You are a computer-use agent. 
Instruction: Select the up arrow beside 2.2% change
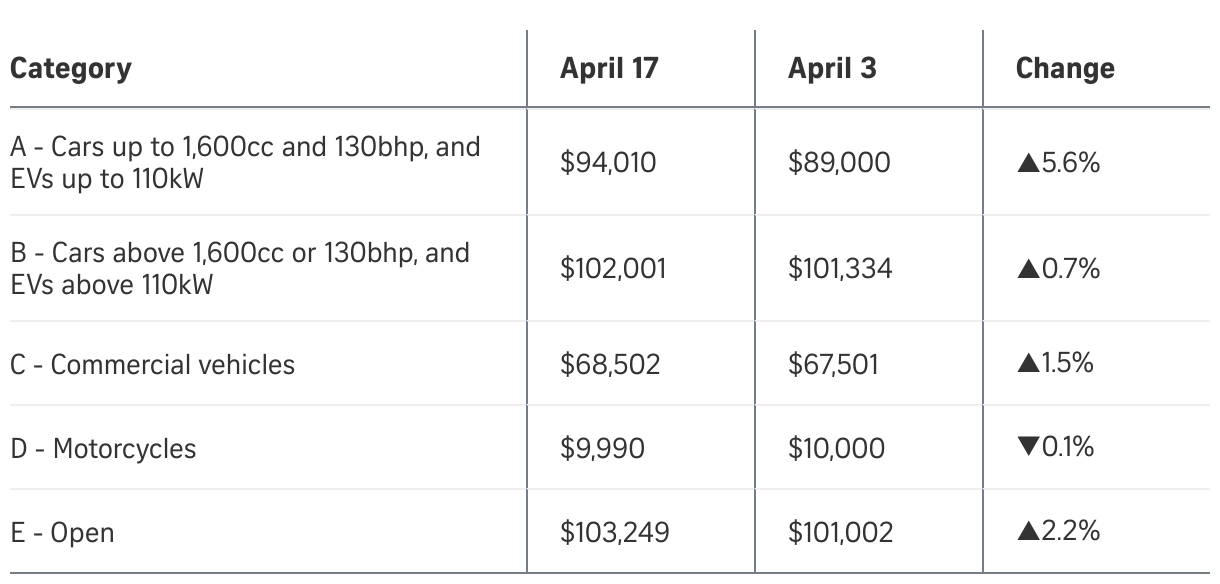click(x=1025, y=532)
